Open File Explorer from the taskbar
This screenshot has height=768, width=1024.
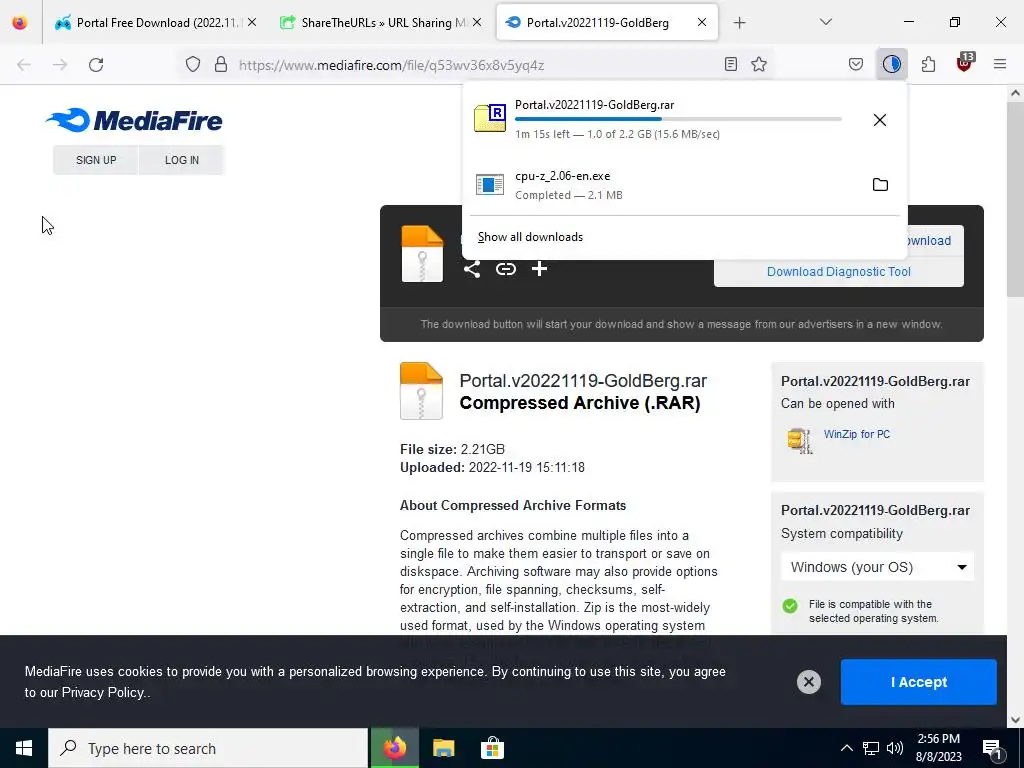[443, 748]
